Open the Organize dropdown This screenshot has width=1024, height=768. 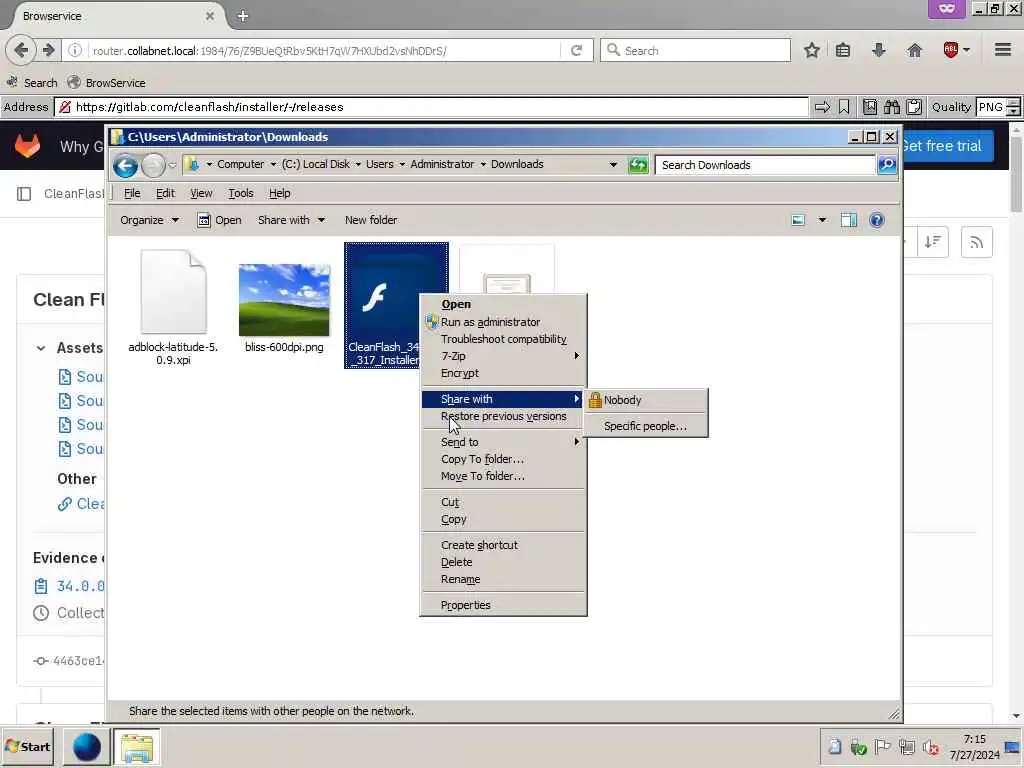coord(149,220)
